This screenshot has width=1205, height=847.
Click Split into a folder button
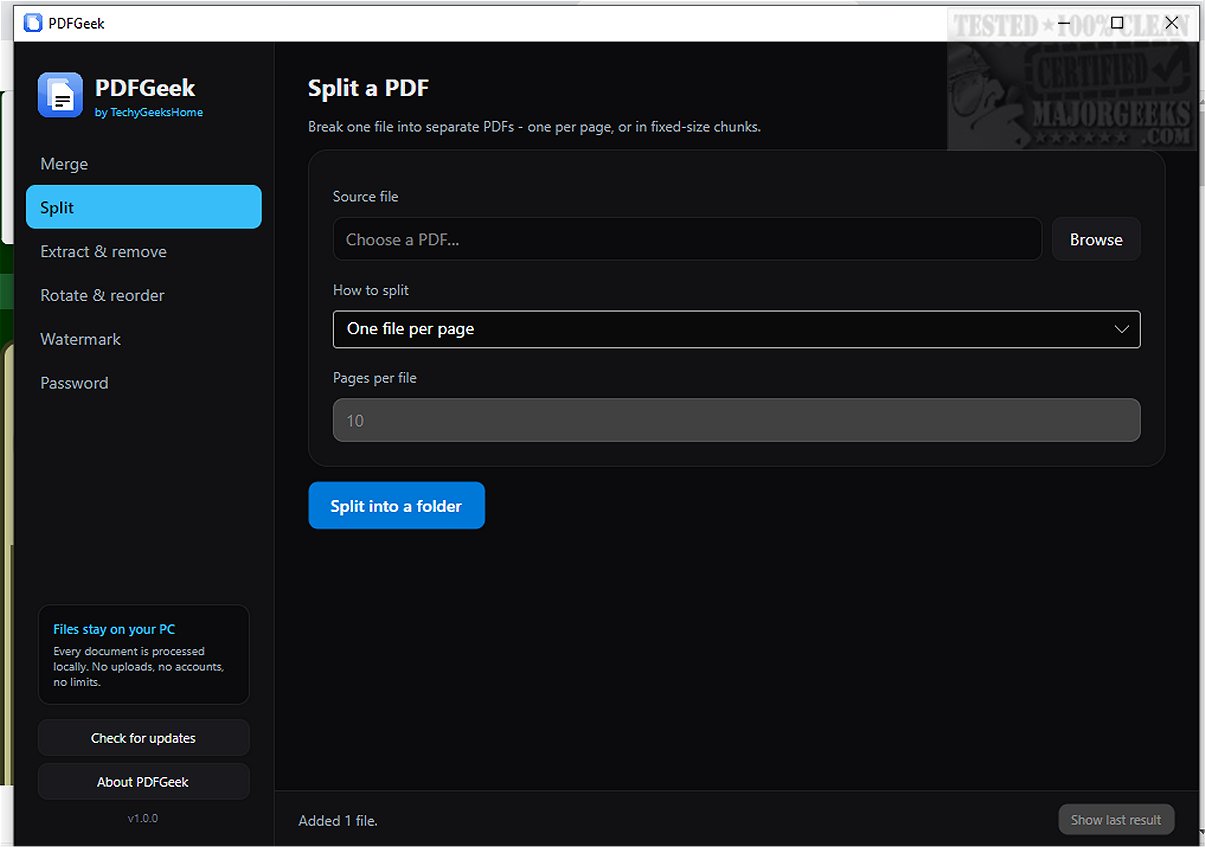point(396,506)
